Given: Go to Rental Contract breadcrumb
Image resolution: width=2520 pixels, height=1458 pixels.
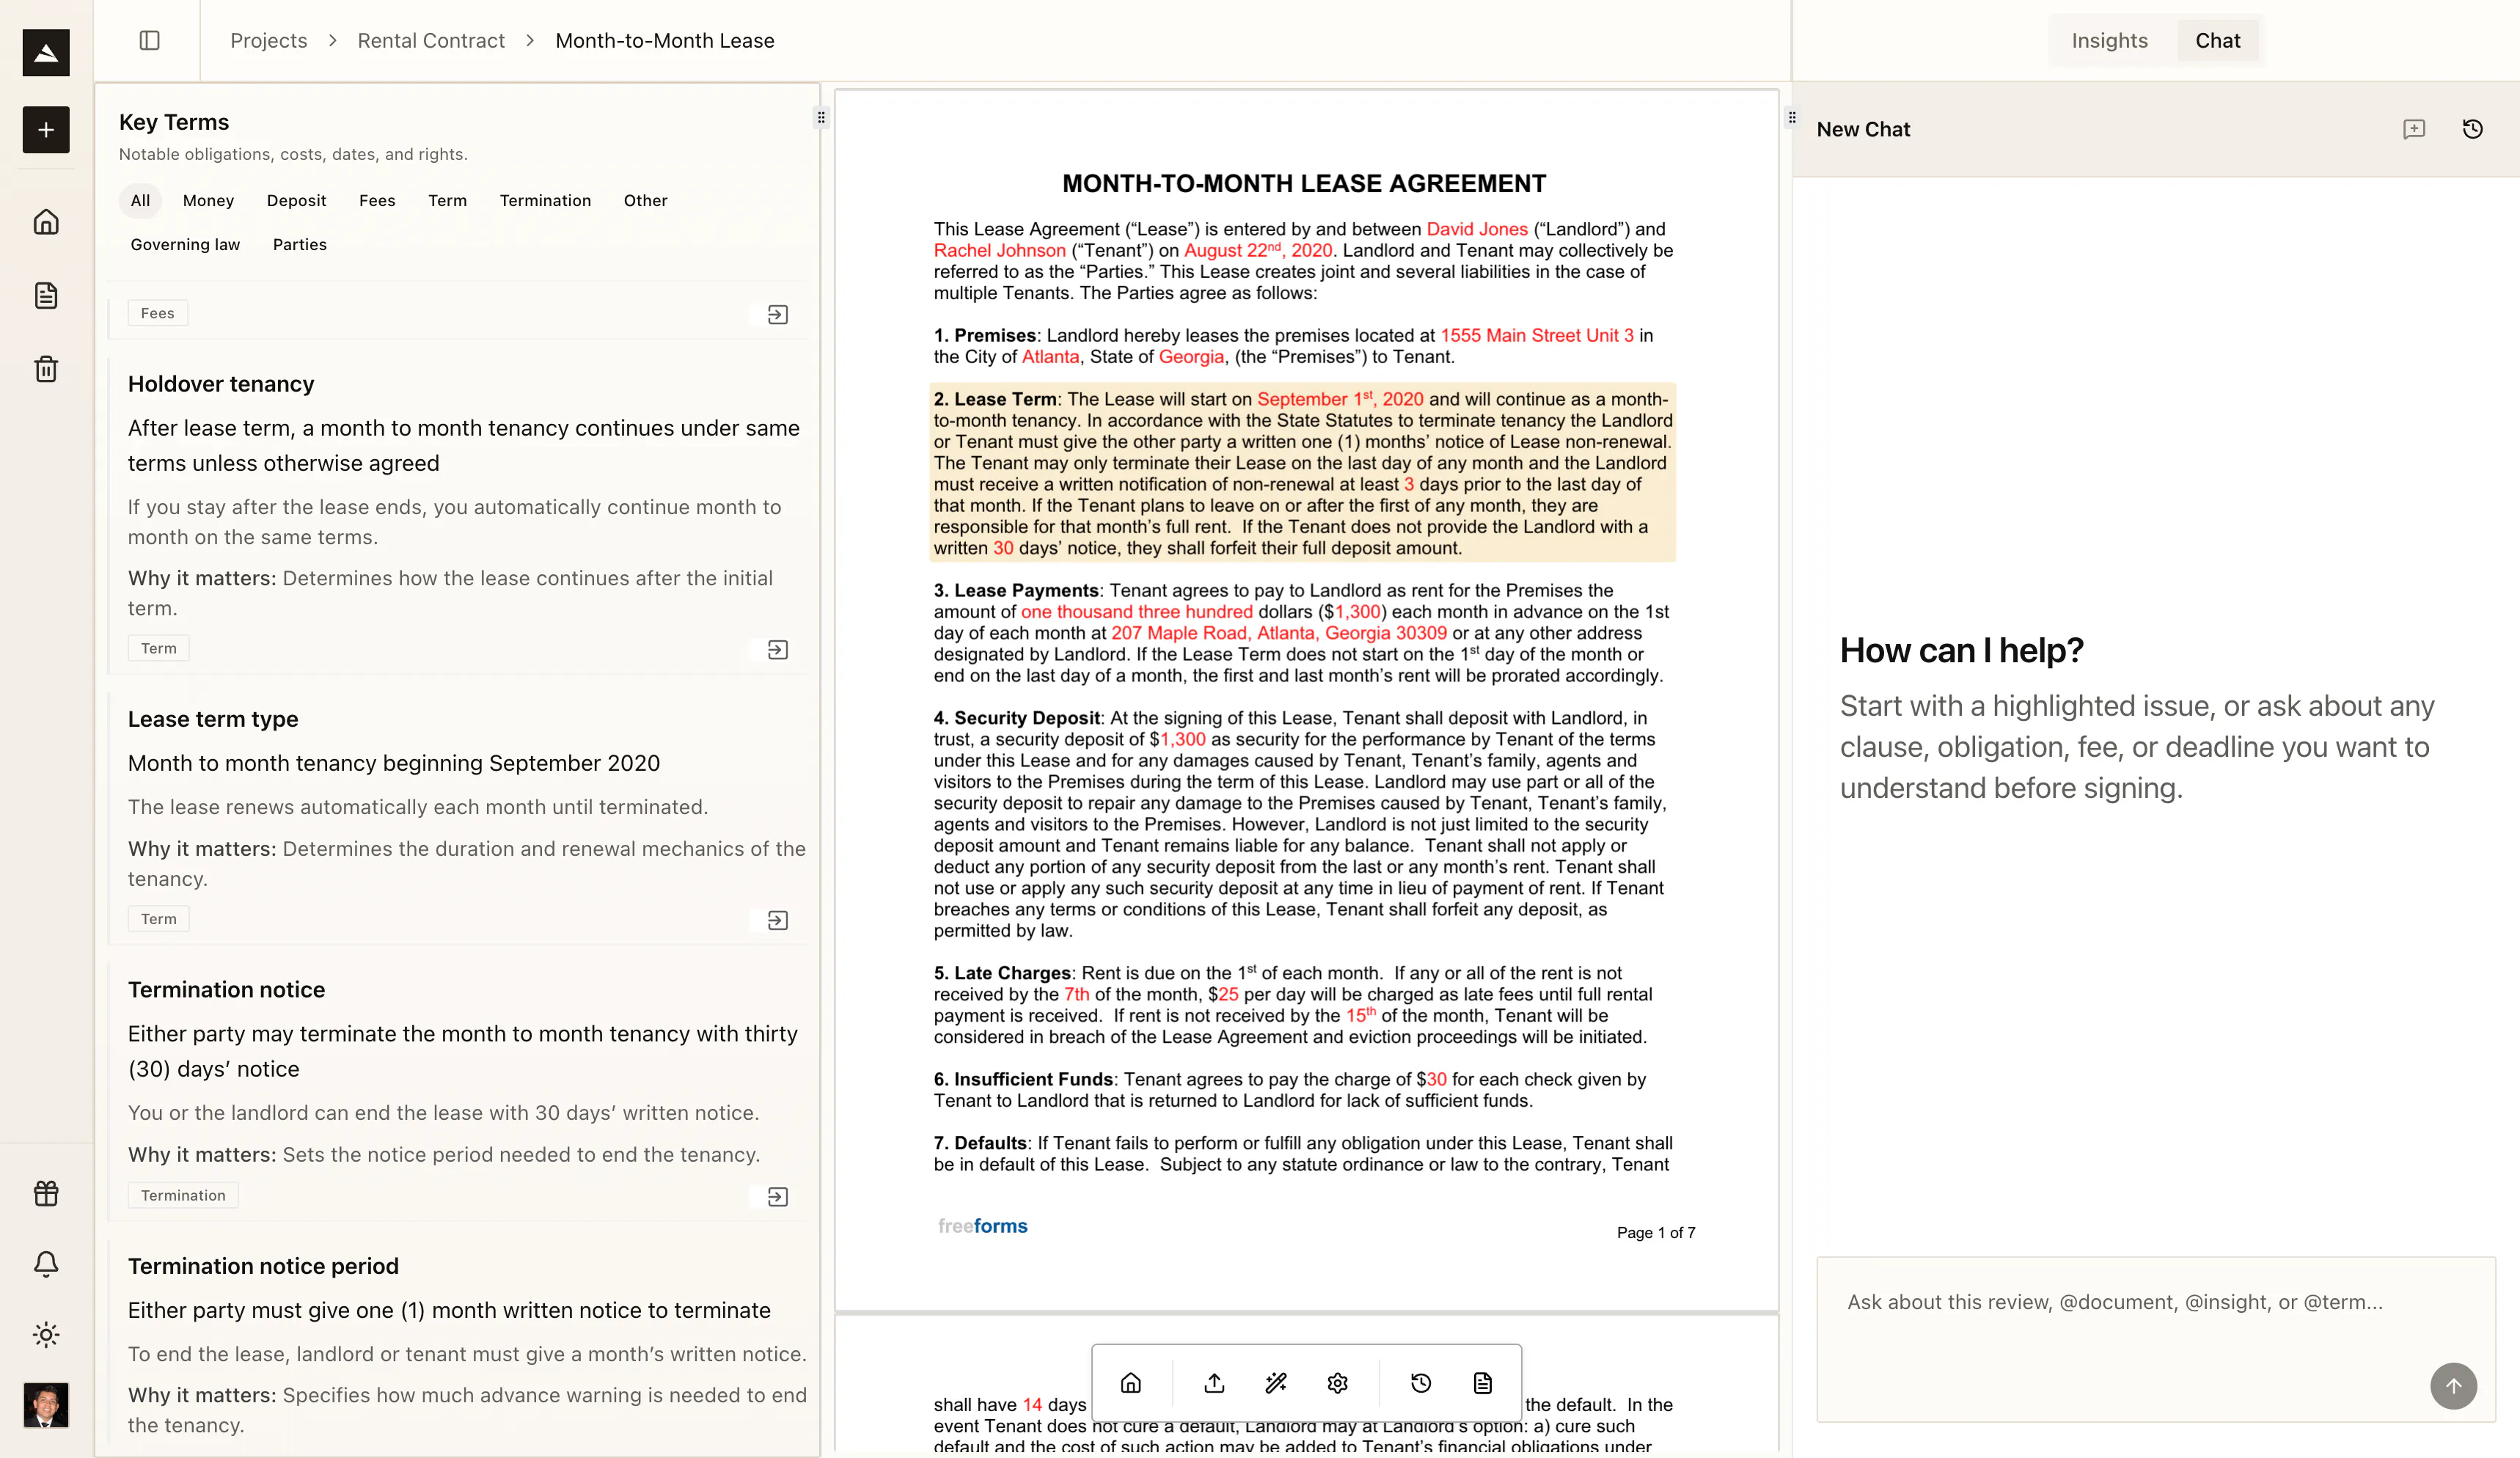Looking at the screenshot, I should coord(431,40).
